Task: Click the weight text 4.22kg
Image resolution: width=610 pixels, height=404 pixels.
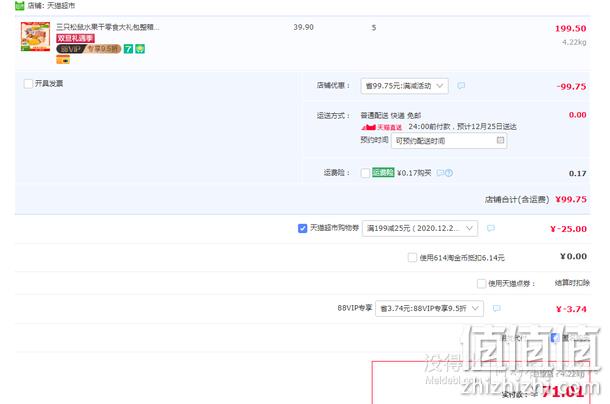Action: click(x=574, y=42)
